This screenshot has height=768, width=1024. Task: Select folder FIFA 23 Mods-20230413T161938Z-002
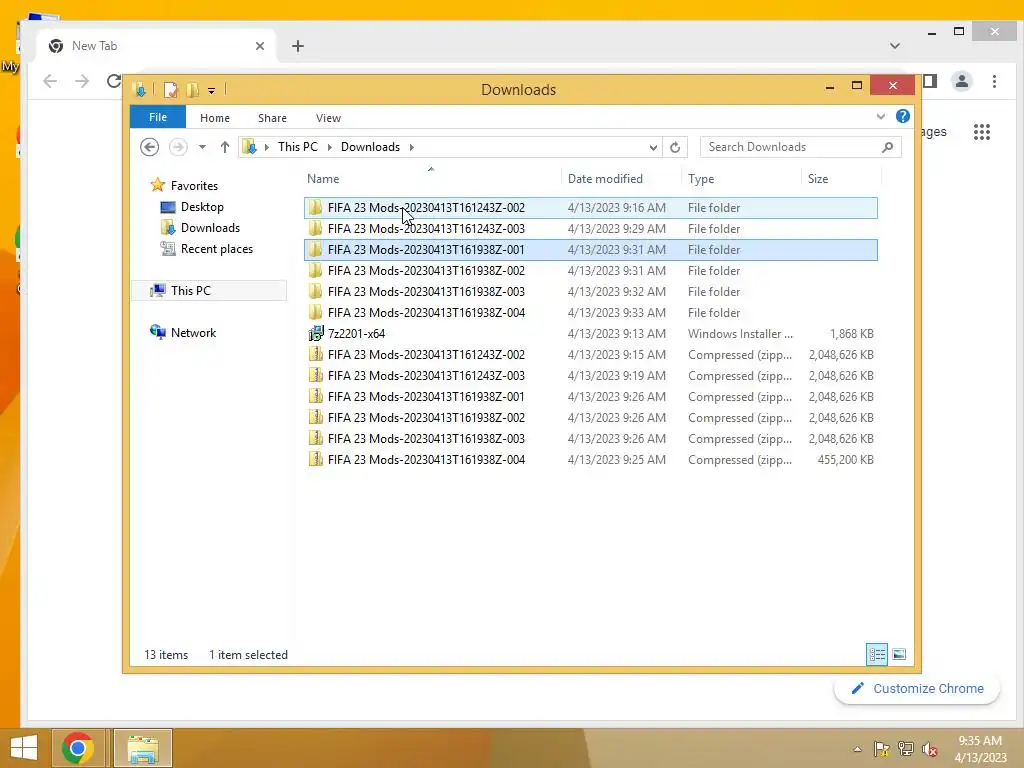click(590, 270)
